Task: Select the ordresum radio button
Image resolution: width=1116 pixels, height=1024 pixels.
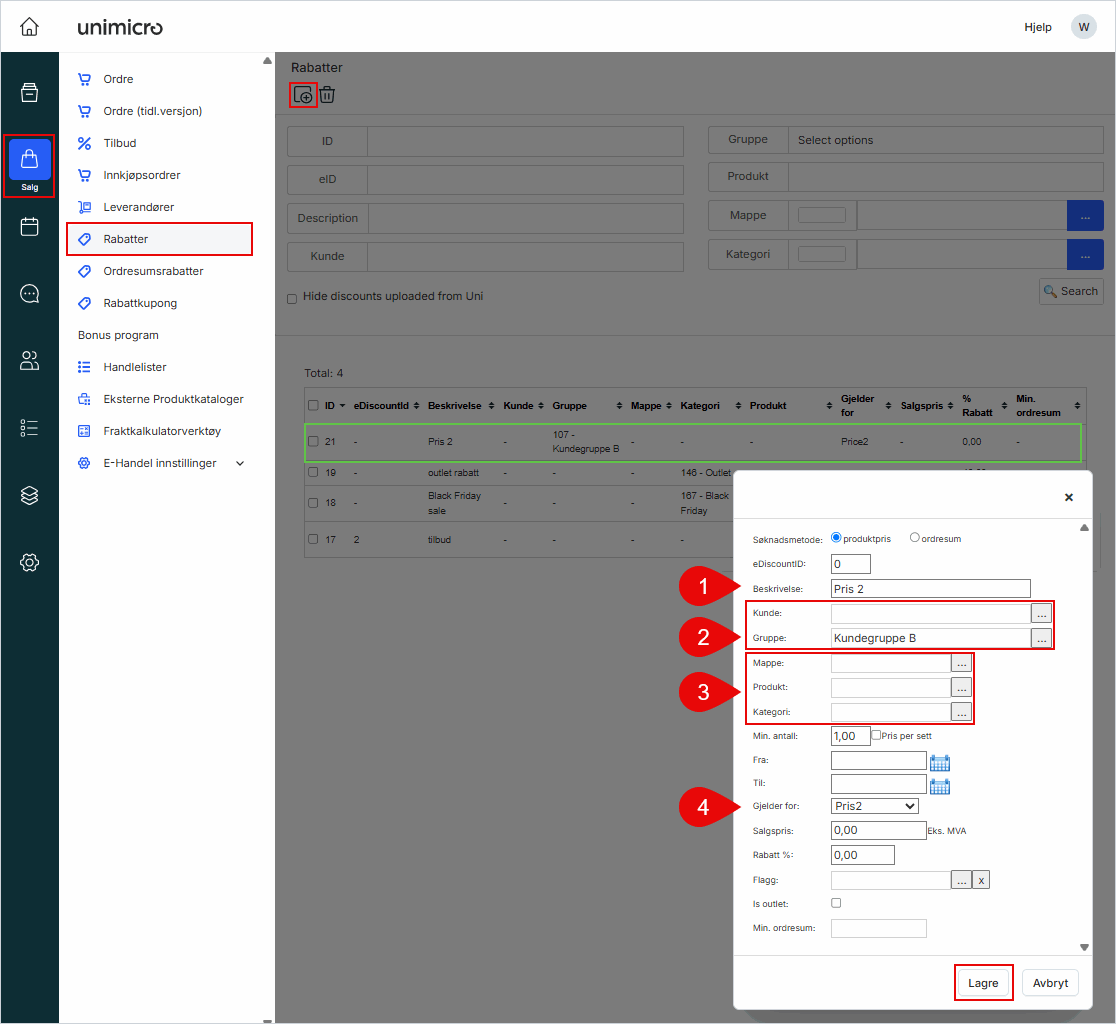Action: click(914, 538)
